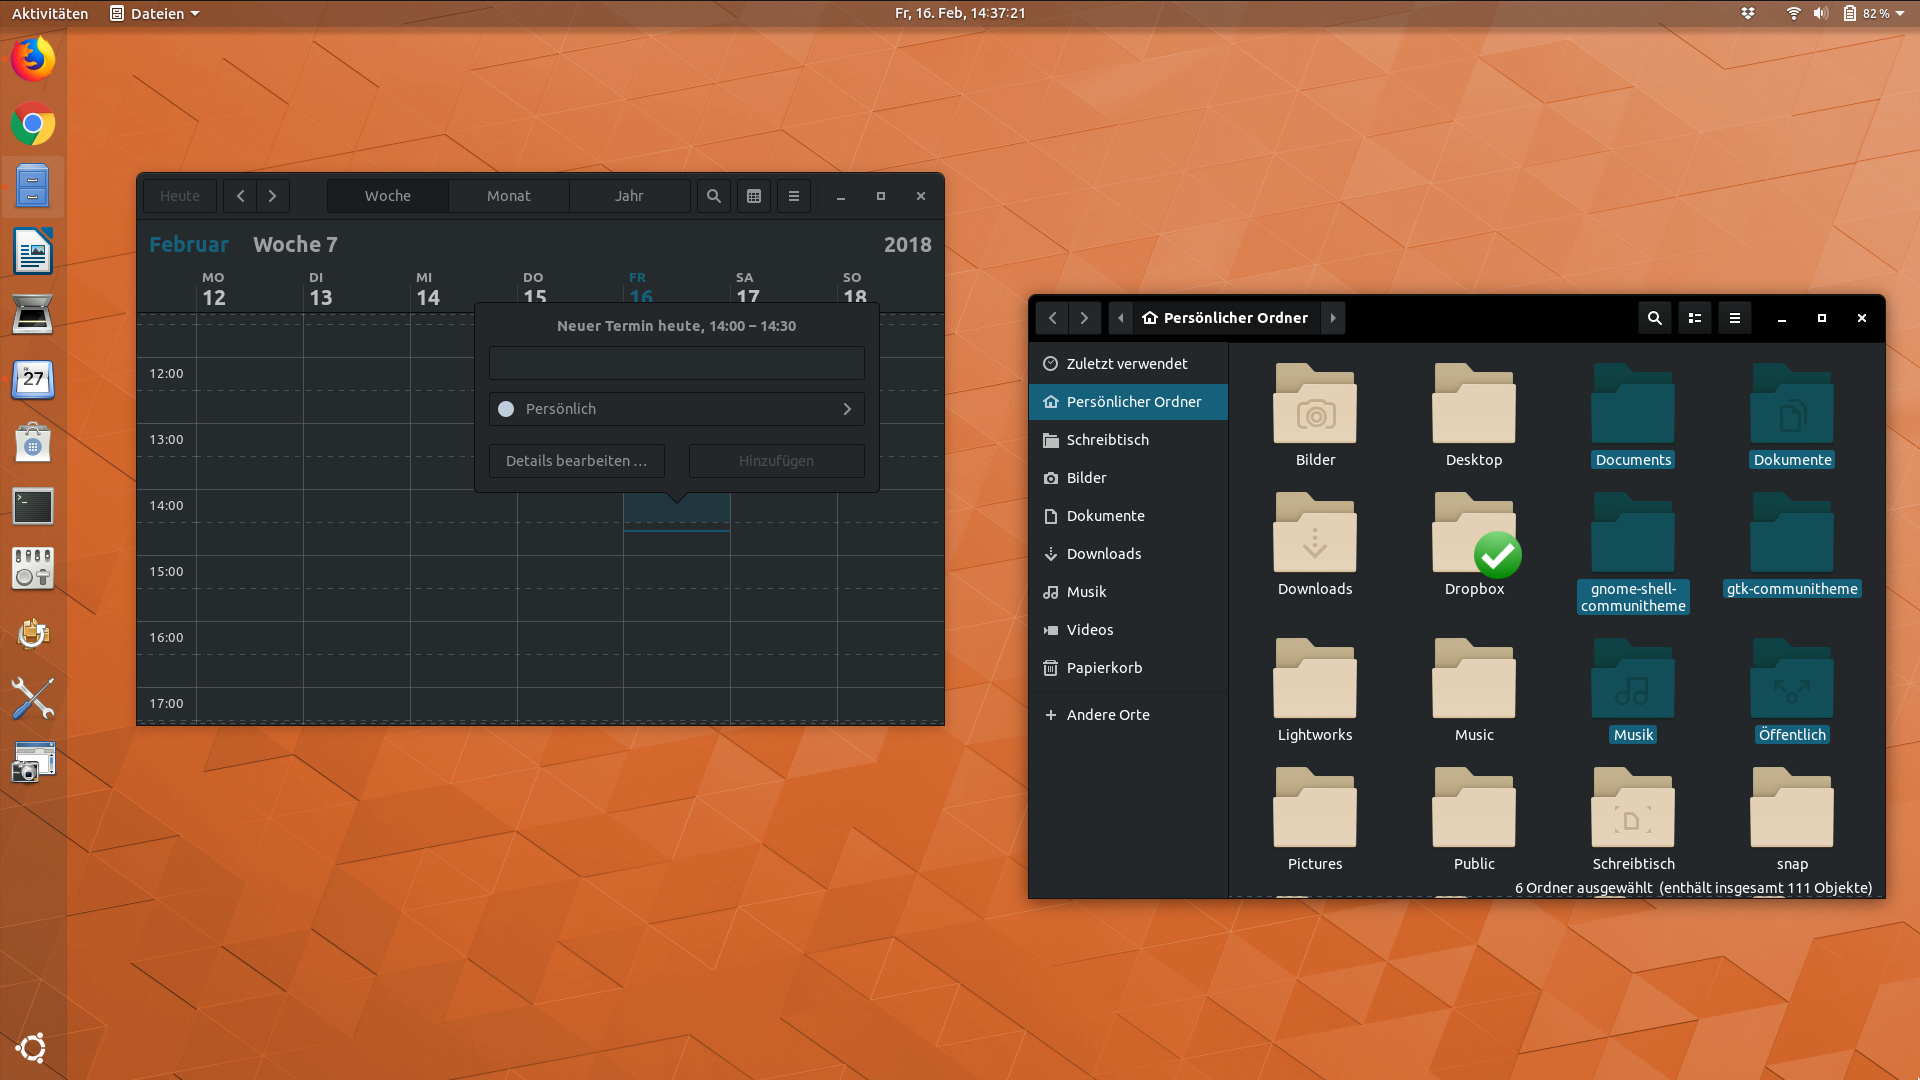Go to next week in calendar
Image resolution: width=1920 pixels, height=1080 pixels.
coord(272,196)
